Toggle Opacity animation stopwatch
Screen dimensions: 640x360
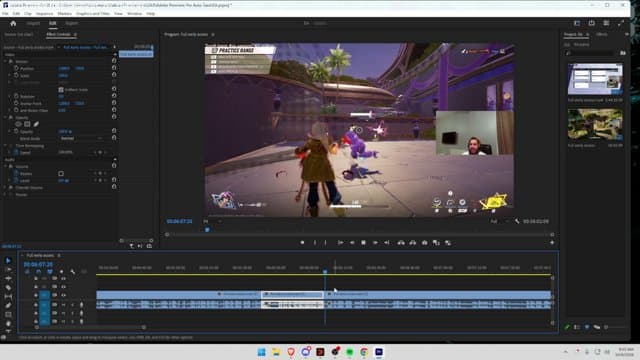(x=16, y=131)
